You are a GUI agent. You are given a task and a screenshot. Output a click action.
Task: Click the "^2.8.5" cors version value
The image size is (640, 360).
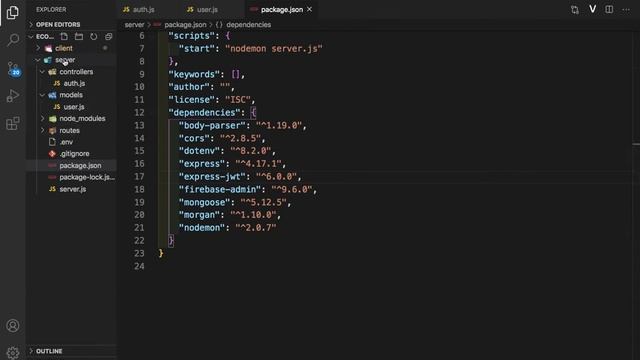pos(240,138)
